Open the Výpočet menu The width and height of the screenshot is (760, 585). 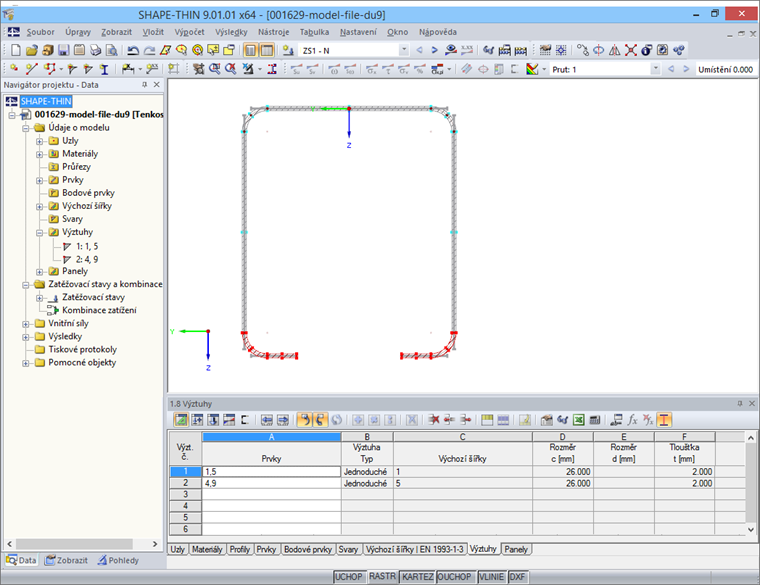pos(190,32)
